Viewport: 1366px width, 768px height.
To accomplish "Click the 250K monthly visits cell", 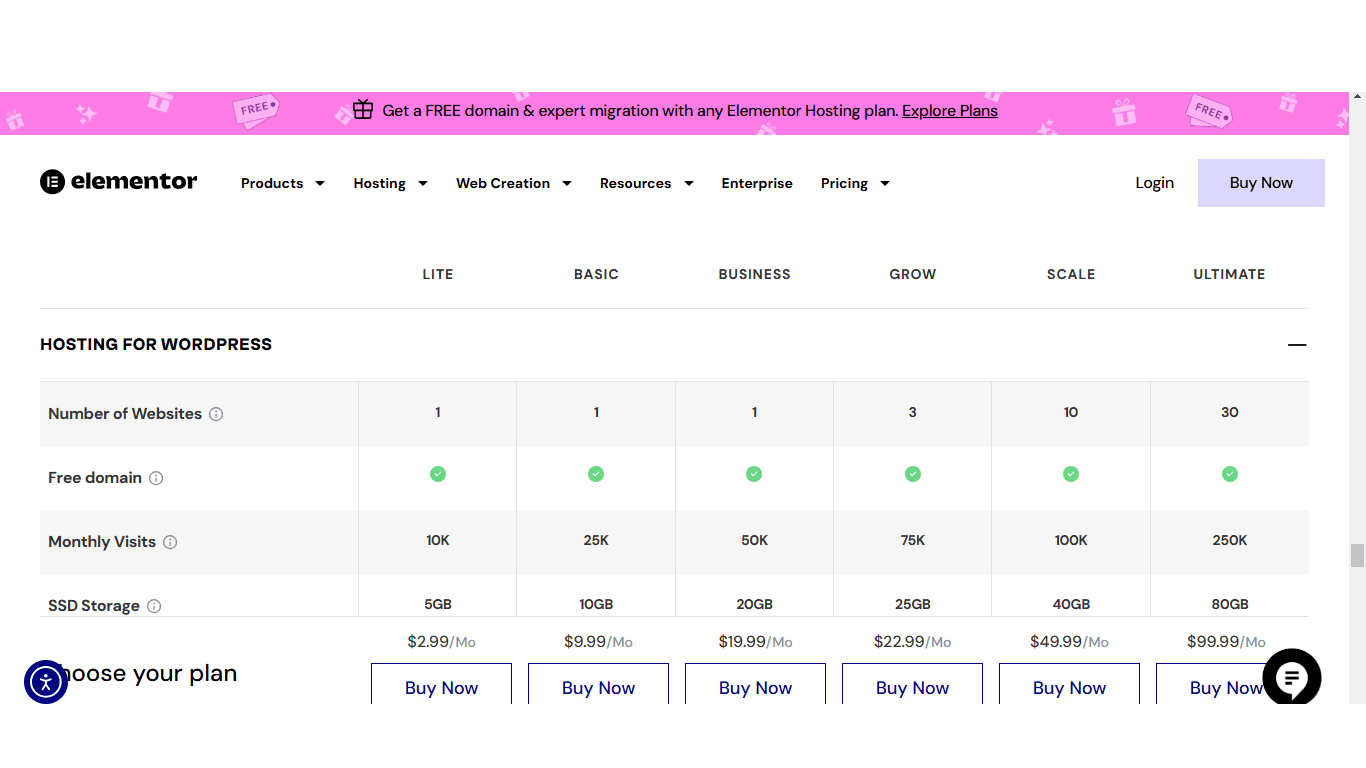I will point(1230,540).
